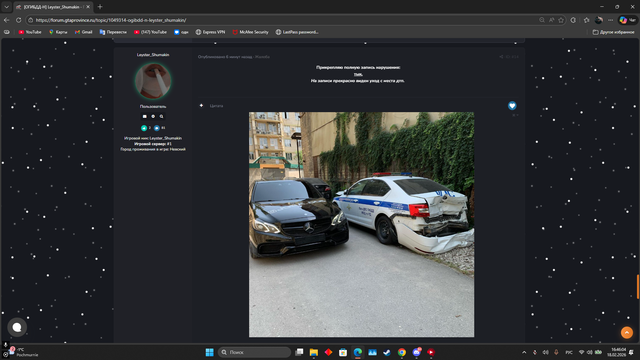React with the heart like button

pos(512,106)
